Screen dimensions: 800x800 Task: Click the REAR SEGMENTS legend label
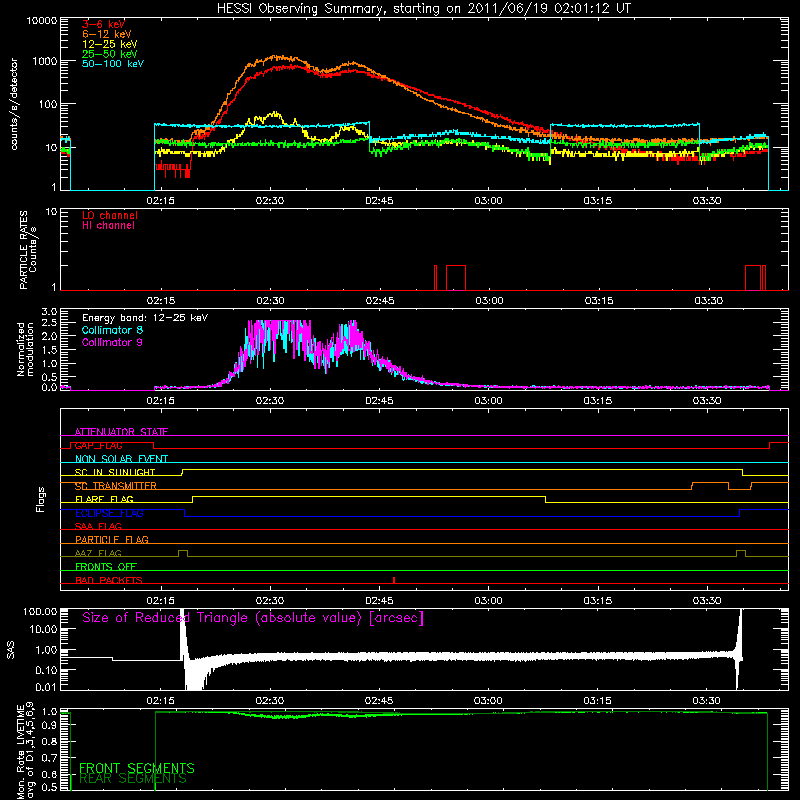133,779
